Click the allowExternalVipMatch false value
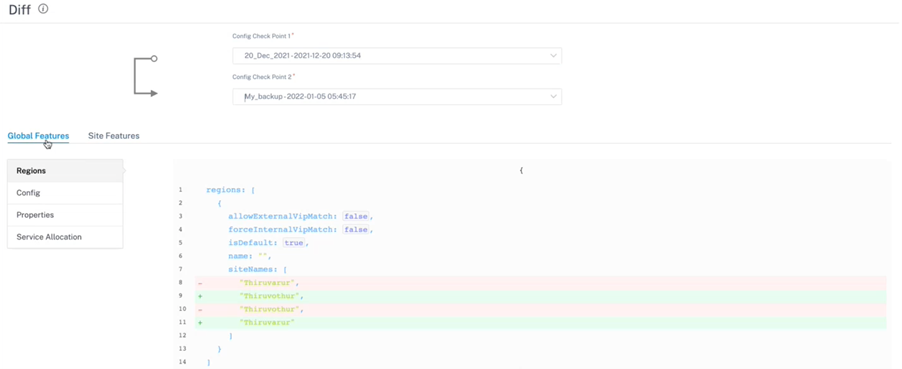Viewport: 902px width, 369px height. click(x=356, y=216)
